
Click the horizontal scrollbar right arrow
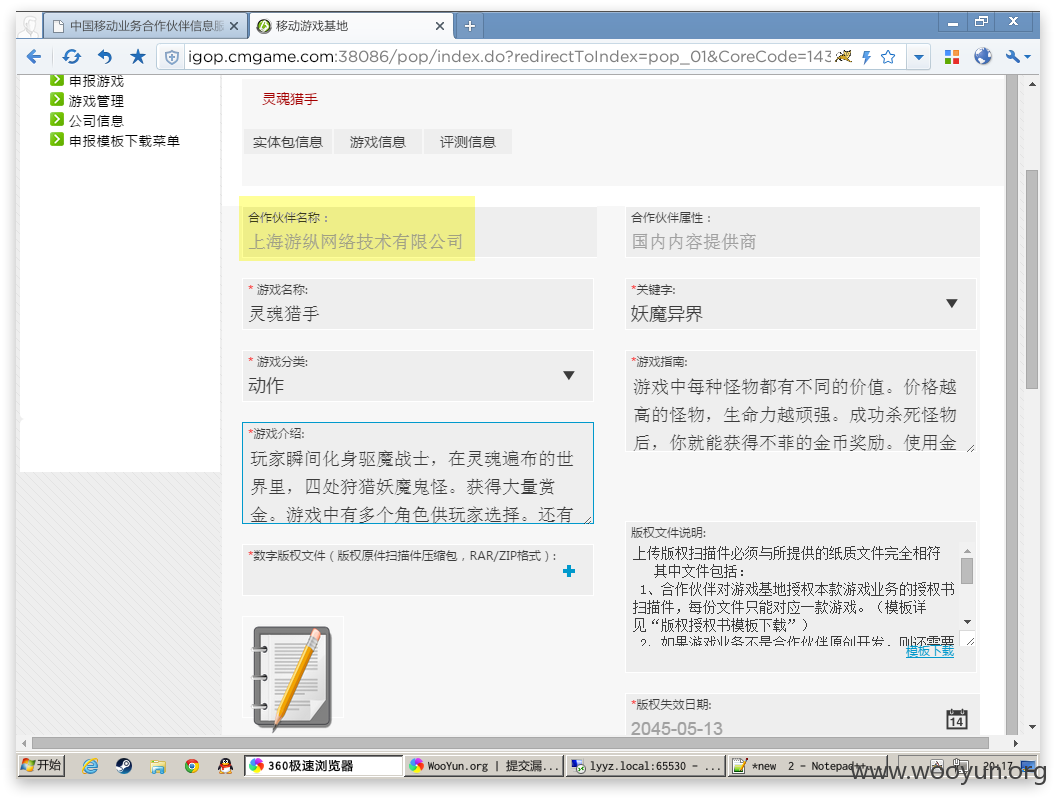(1016, 743)
